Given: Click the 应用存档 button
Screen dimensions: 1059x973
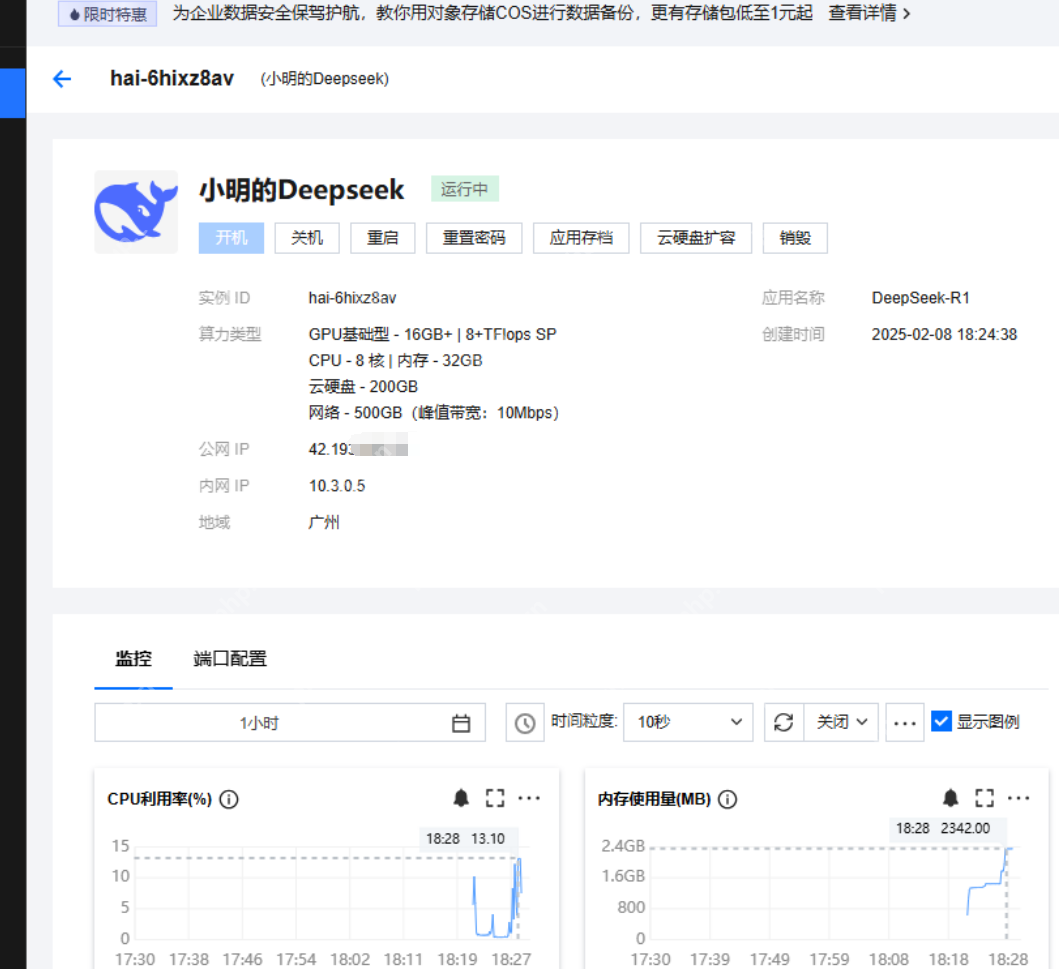Looking at the screenshot, I should click(581, 238).
